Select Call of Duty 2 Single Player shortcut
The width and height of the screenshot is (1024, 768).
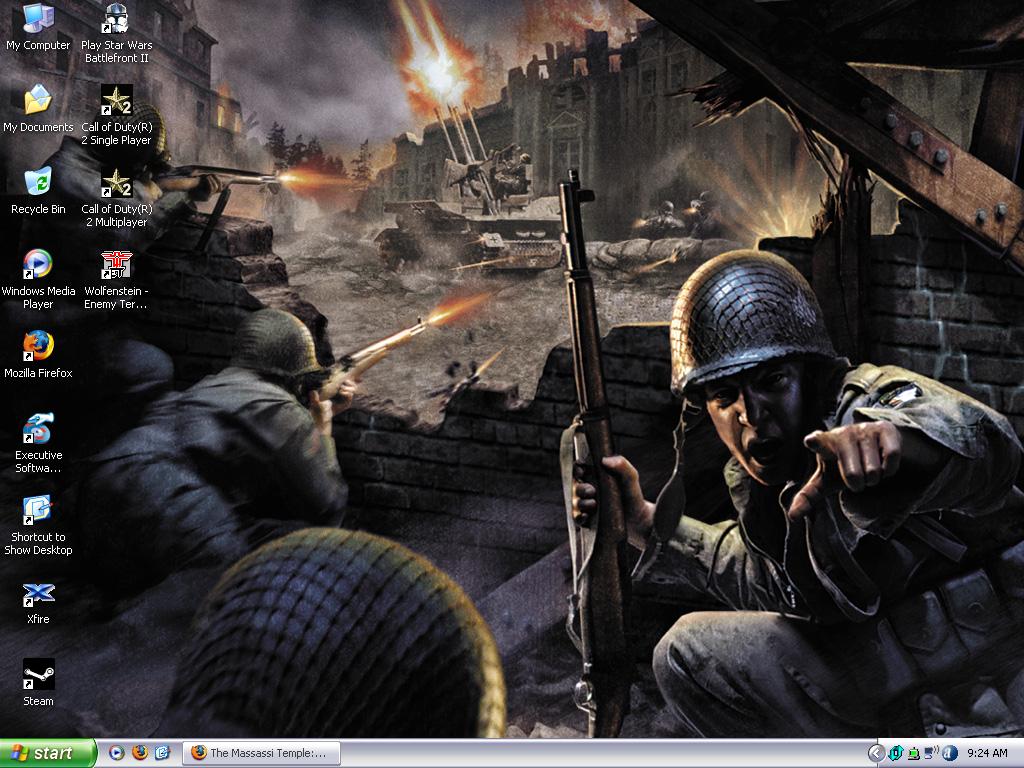(116, 116)
